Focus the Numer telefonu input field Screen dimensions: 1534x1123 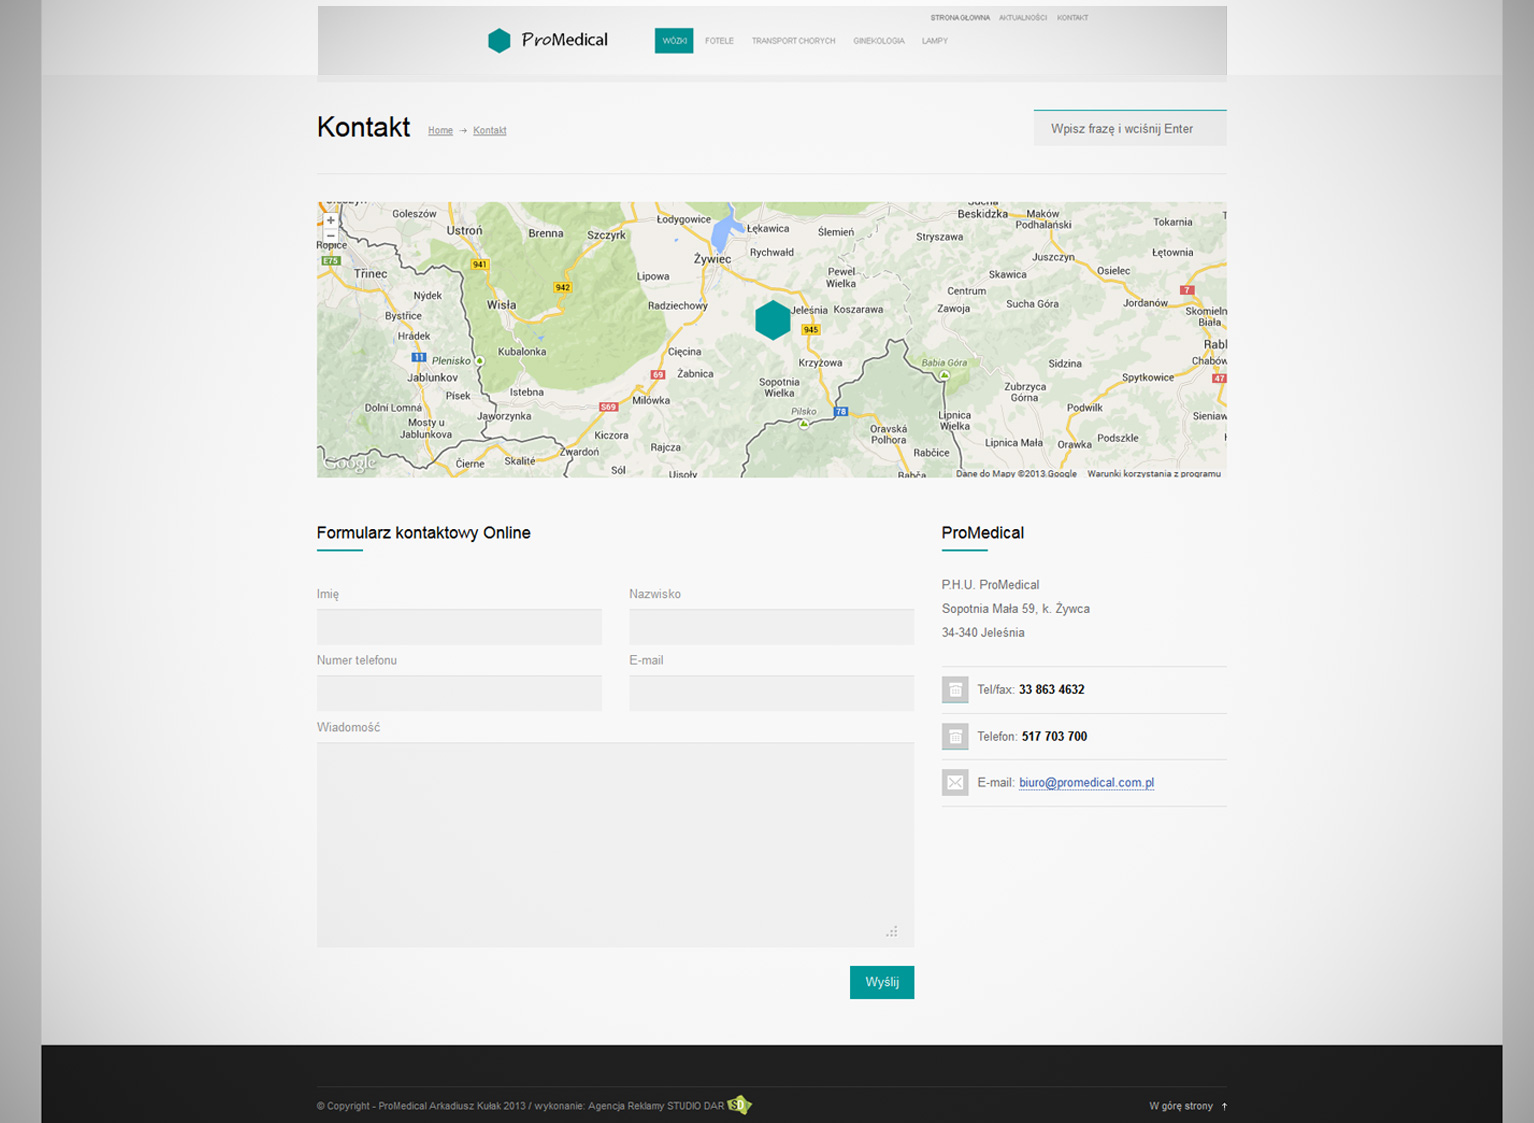[459, 693]
